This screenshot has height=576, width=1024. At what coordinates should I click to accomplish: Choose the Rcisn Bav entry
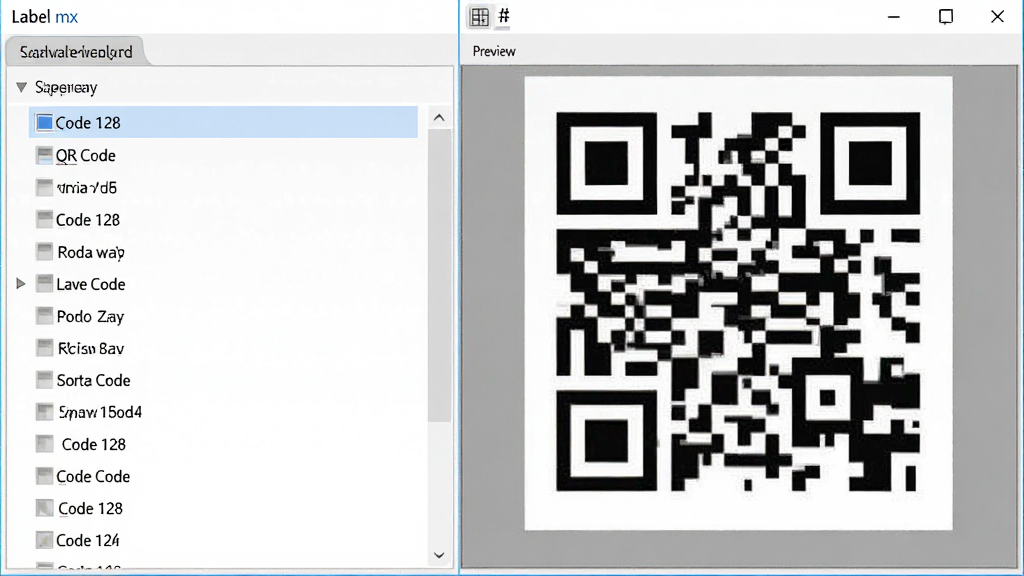[x=91, y=348]
